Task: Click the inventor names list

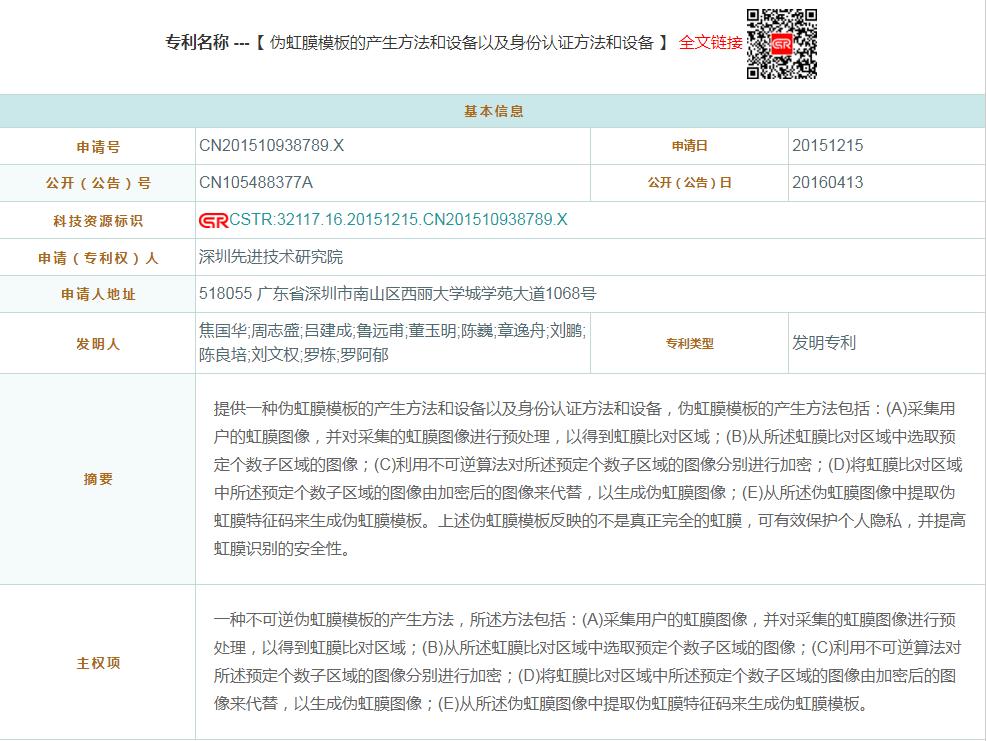Action: click(x=392, y=342)
